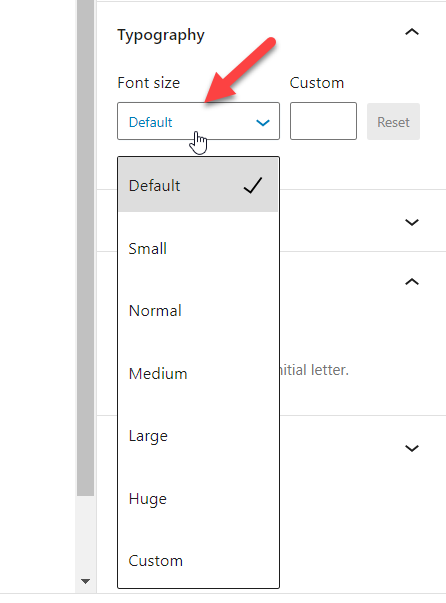Select Default in the font size list
The width and height of the screenshot is (446, 603).
click(x=198, y=185)
